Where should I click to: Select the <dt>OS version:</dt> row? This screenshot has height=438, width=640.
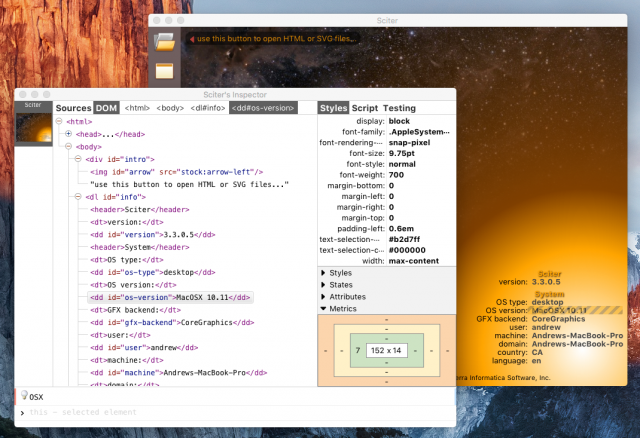[x=133, y=285]
